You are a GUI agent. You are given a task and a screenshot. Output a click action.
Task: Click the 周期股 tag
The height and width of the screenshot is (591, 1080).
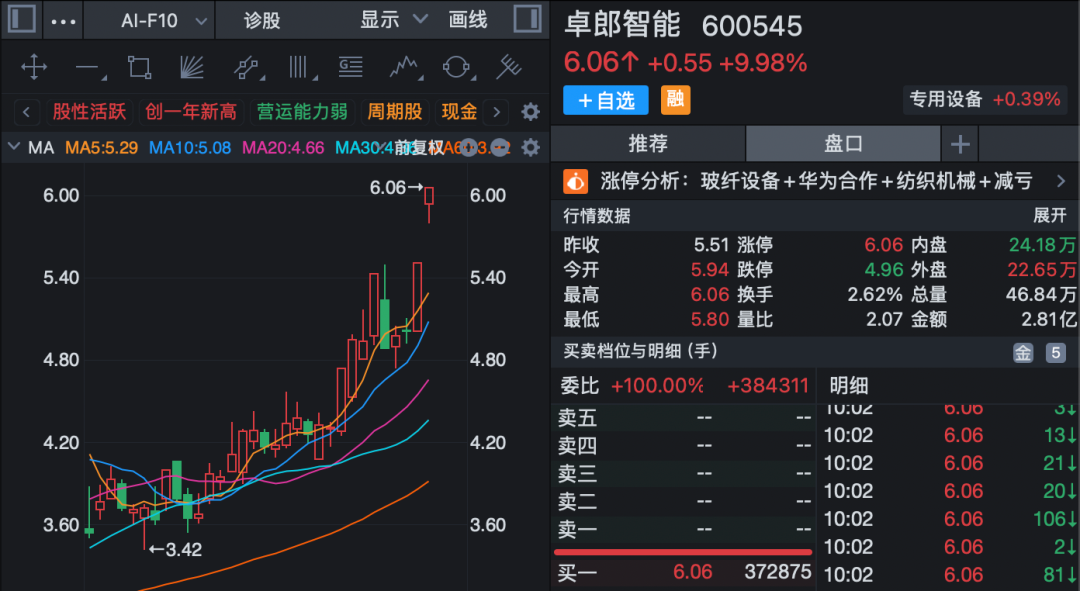coord(395,112)
